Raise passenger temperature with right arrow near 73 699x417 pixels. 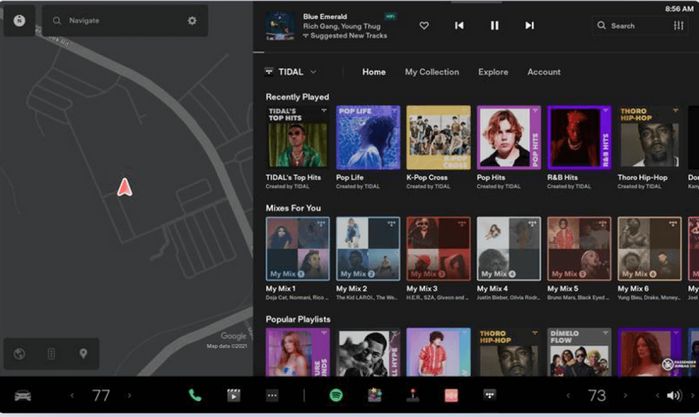[625, 395]
